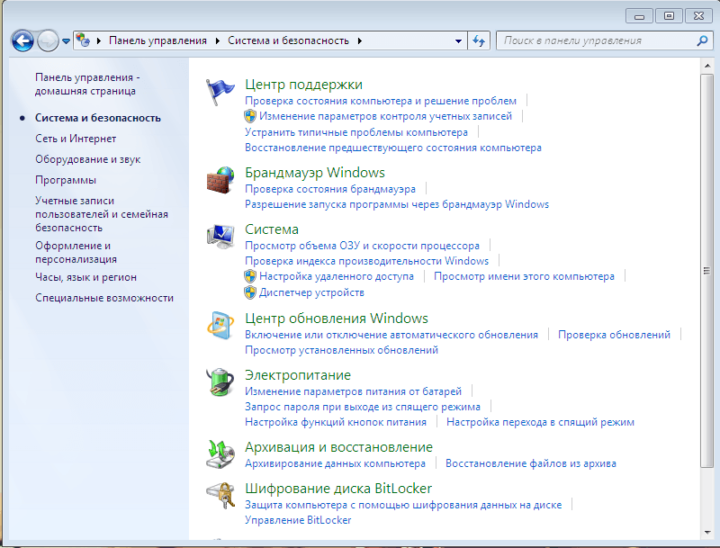
Task: Click the Электропитание battery icon
Action: (x=220, y=382)
